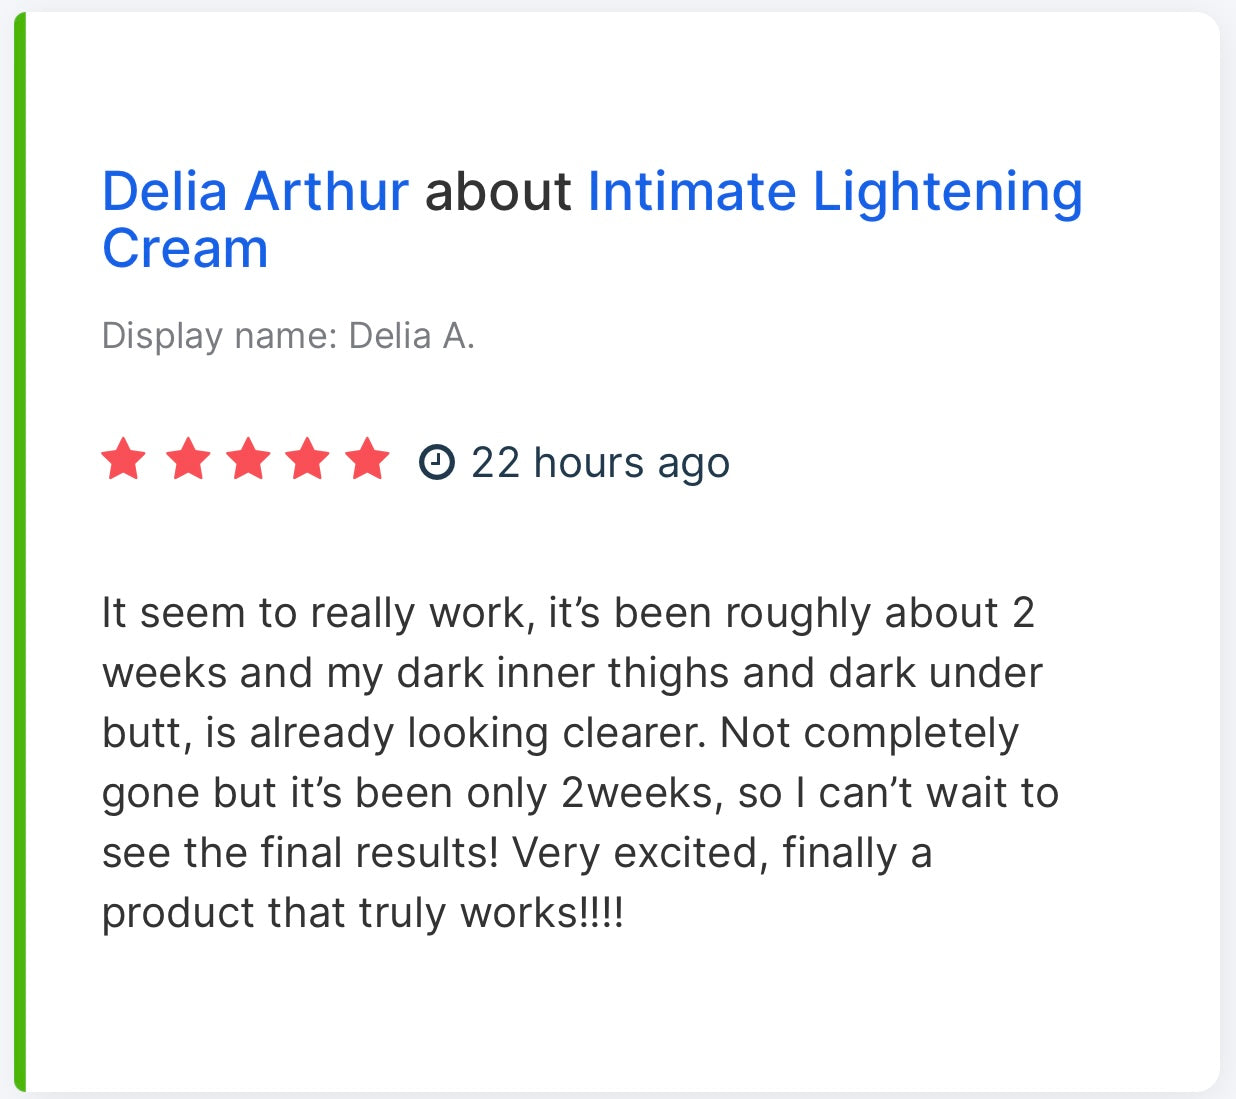Viewport: 1236px width, 1099px height.
Task: Click the second red rating star
Action: [x=187, y=460]
